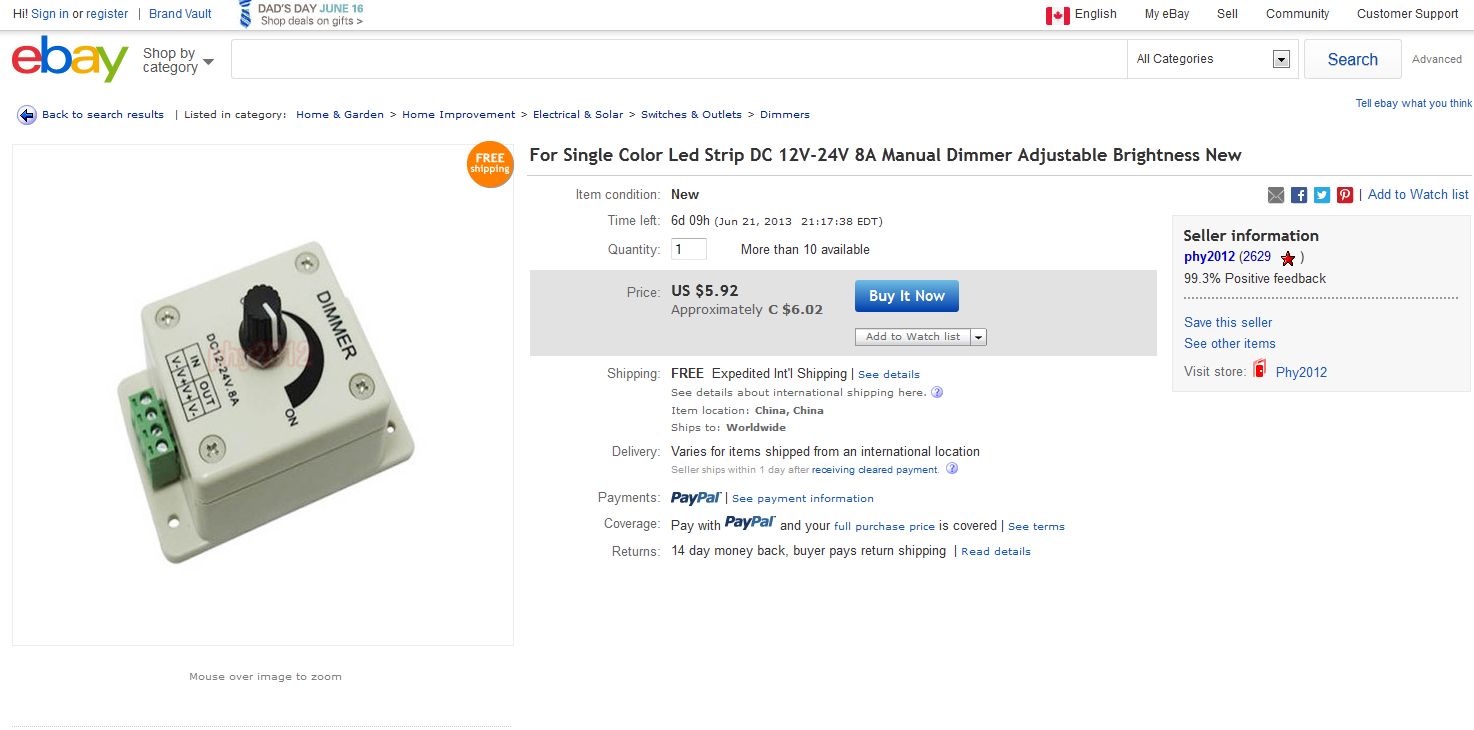Share item via Facebook icon
Screen dimensions: 1474x730
click(1299, 195)
